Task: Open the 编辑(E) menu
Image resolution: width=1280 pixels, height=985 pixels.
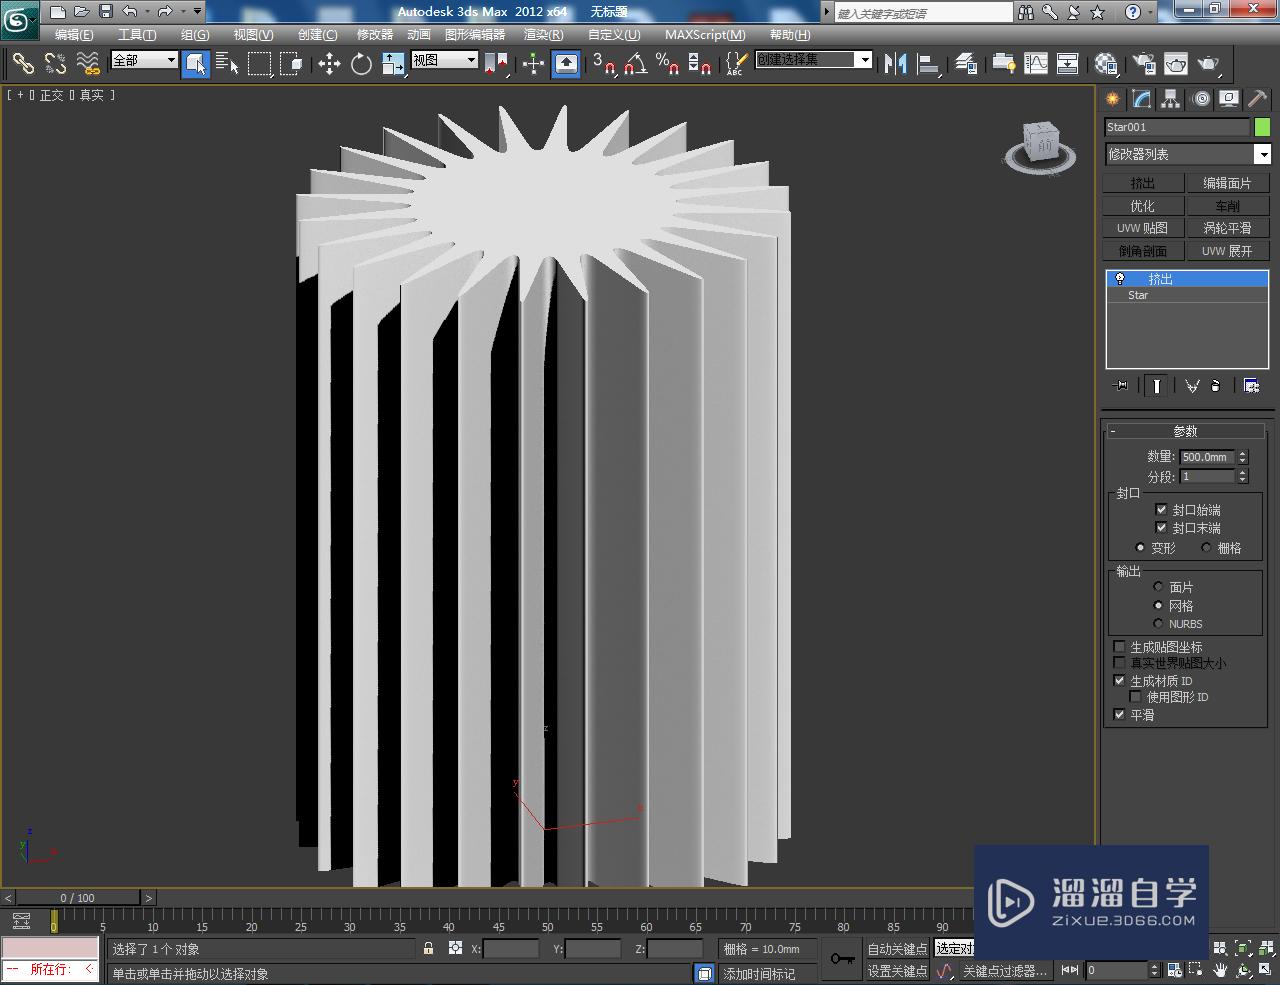Action: [74, 34]
